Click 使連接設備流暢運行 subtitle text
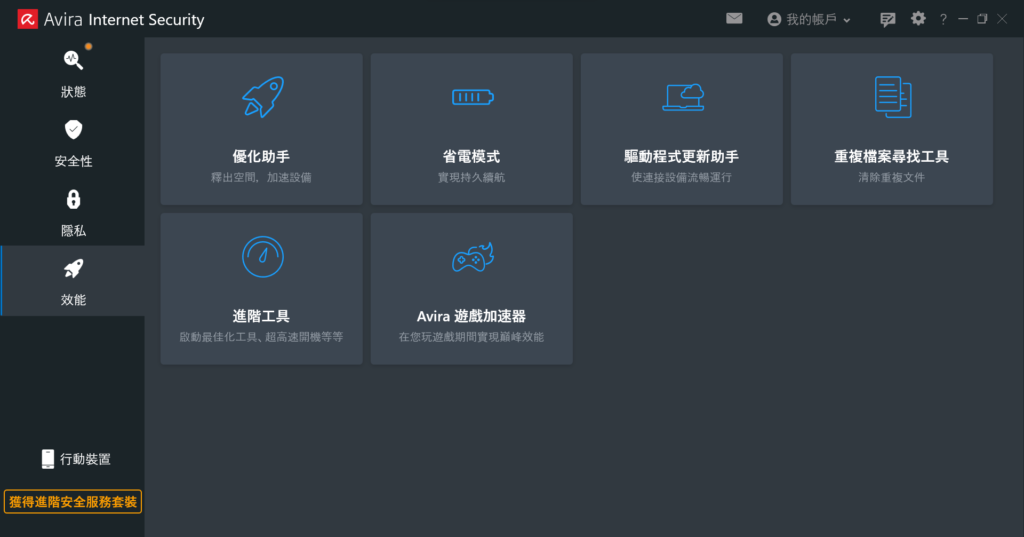Image resolution: width=1024 pixels, height=537 pixels. point(682,177)
